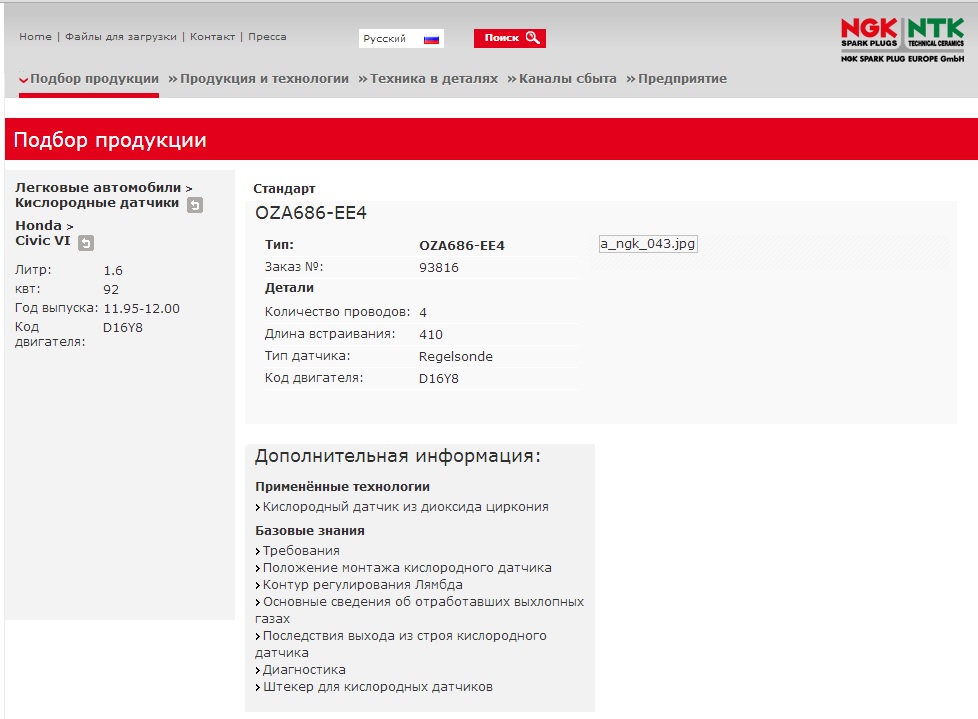
Task: Click the a_ngk_043.jpg product image
Action: (648, 244)
